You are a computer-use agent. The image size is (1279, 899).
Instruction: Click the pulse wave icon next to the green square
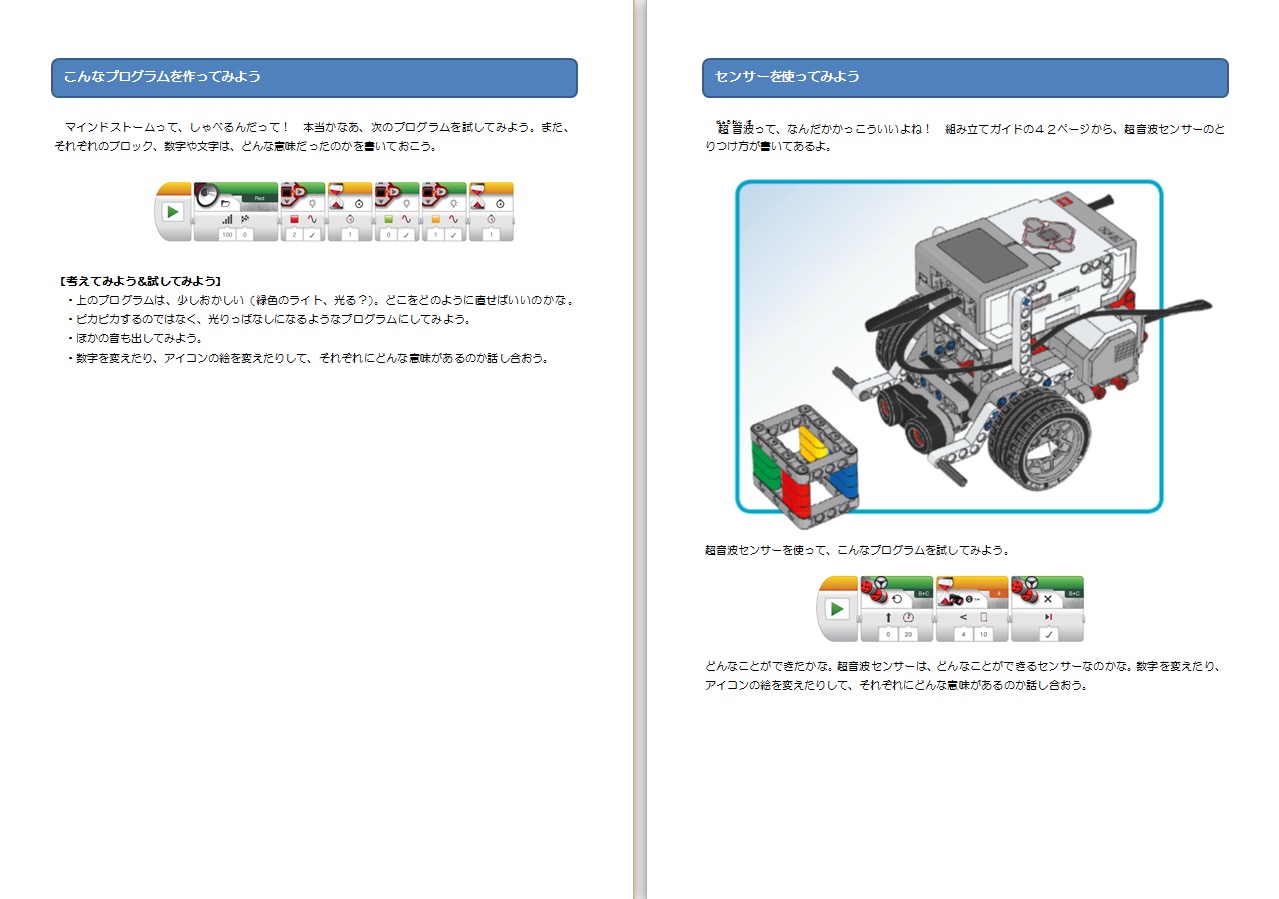406,219
